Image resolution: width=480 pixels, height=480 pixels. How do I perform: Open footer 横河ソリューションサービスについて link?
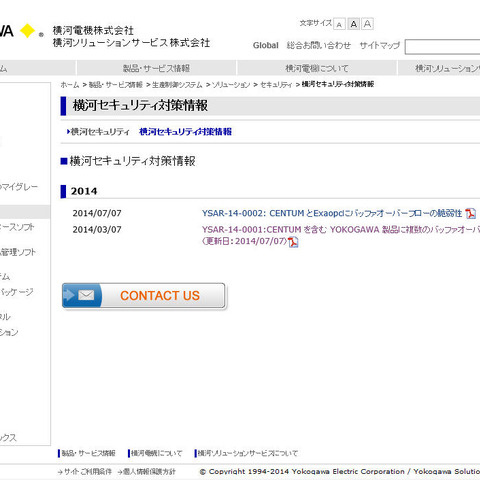[x=248, y=453]
